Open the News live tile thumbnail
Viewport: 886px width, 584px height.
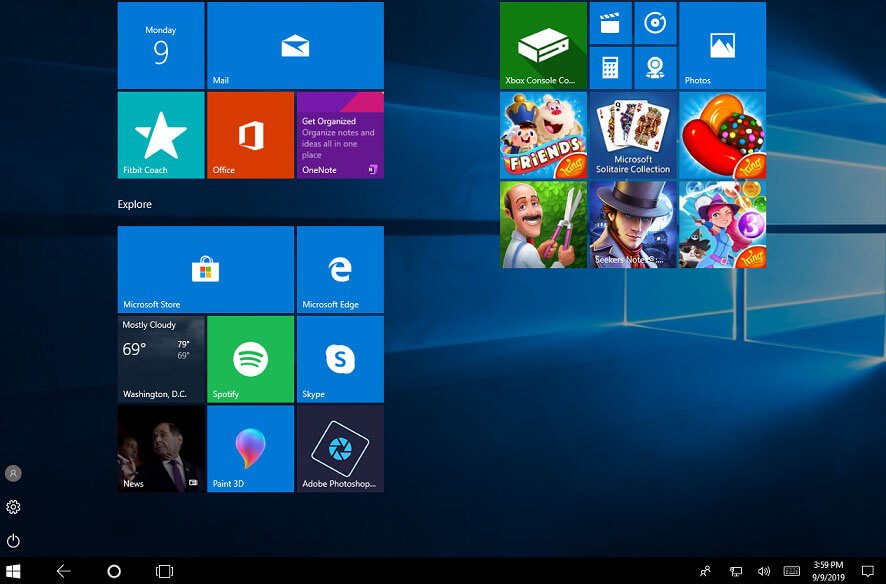click(x=161, y=448)
